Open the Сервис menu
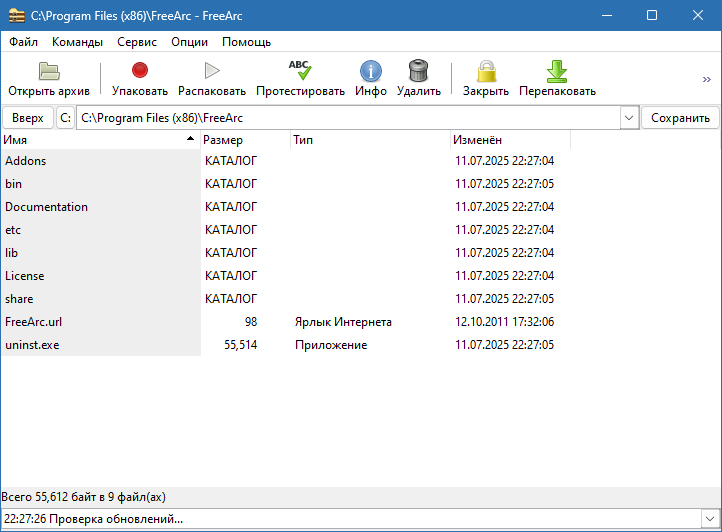The height and width of the screenshot is (532, 722). click(x=137, y=42)
